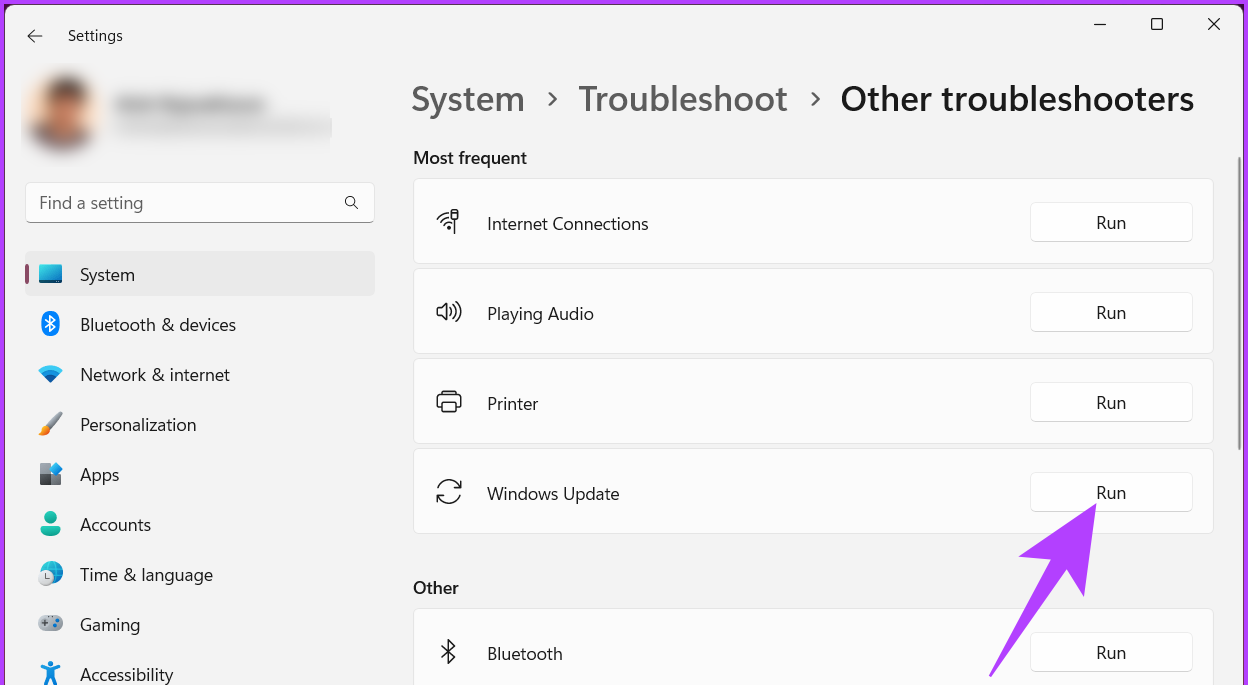Open Bluetooth & devices settings
This screenshot has width=1248, height=685.
200,324
